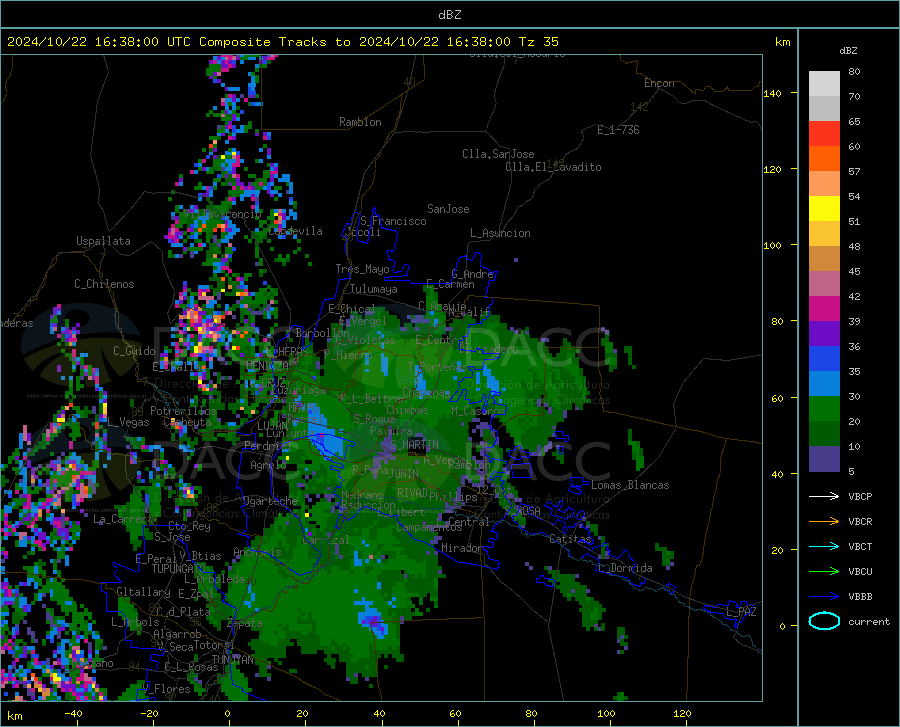Click the 'Zapata' map label
900x727 pixels.
[245, 623]
